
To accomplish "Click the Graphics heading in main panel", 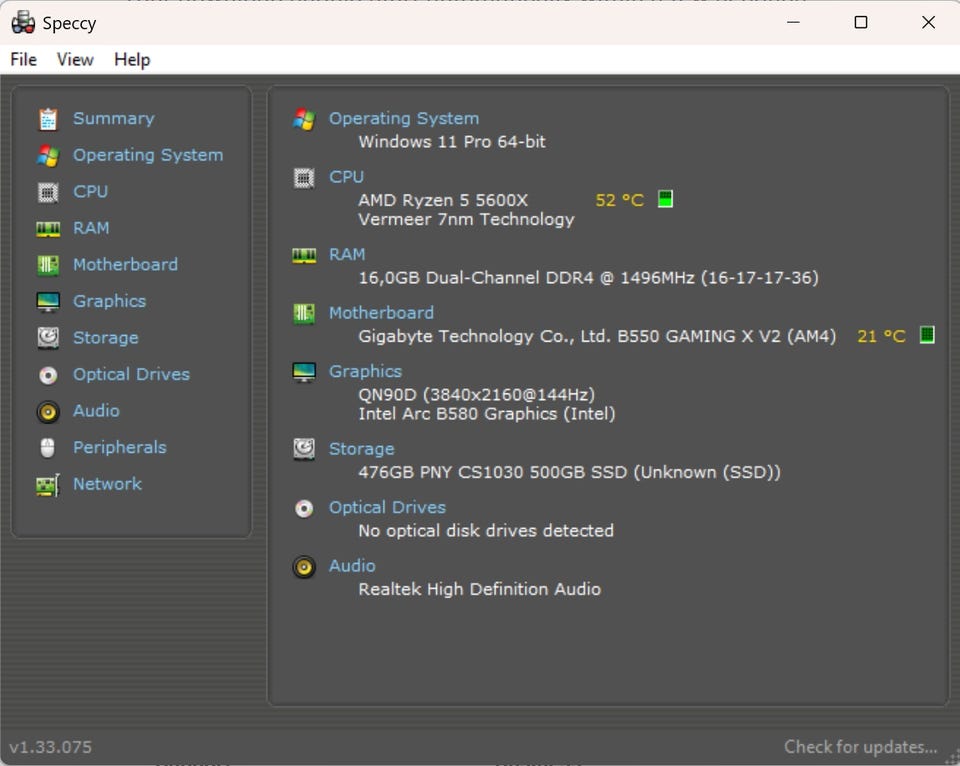I will pos(365,371).
